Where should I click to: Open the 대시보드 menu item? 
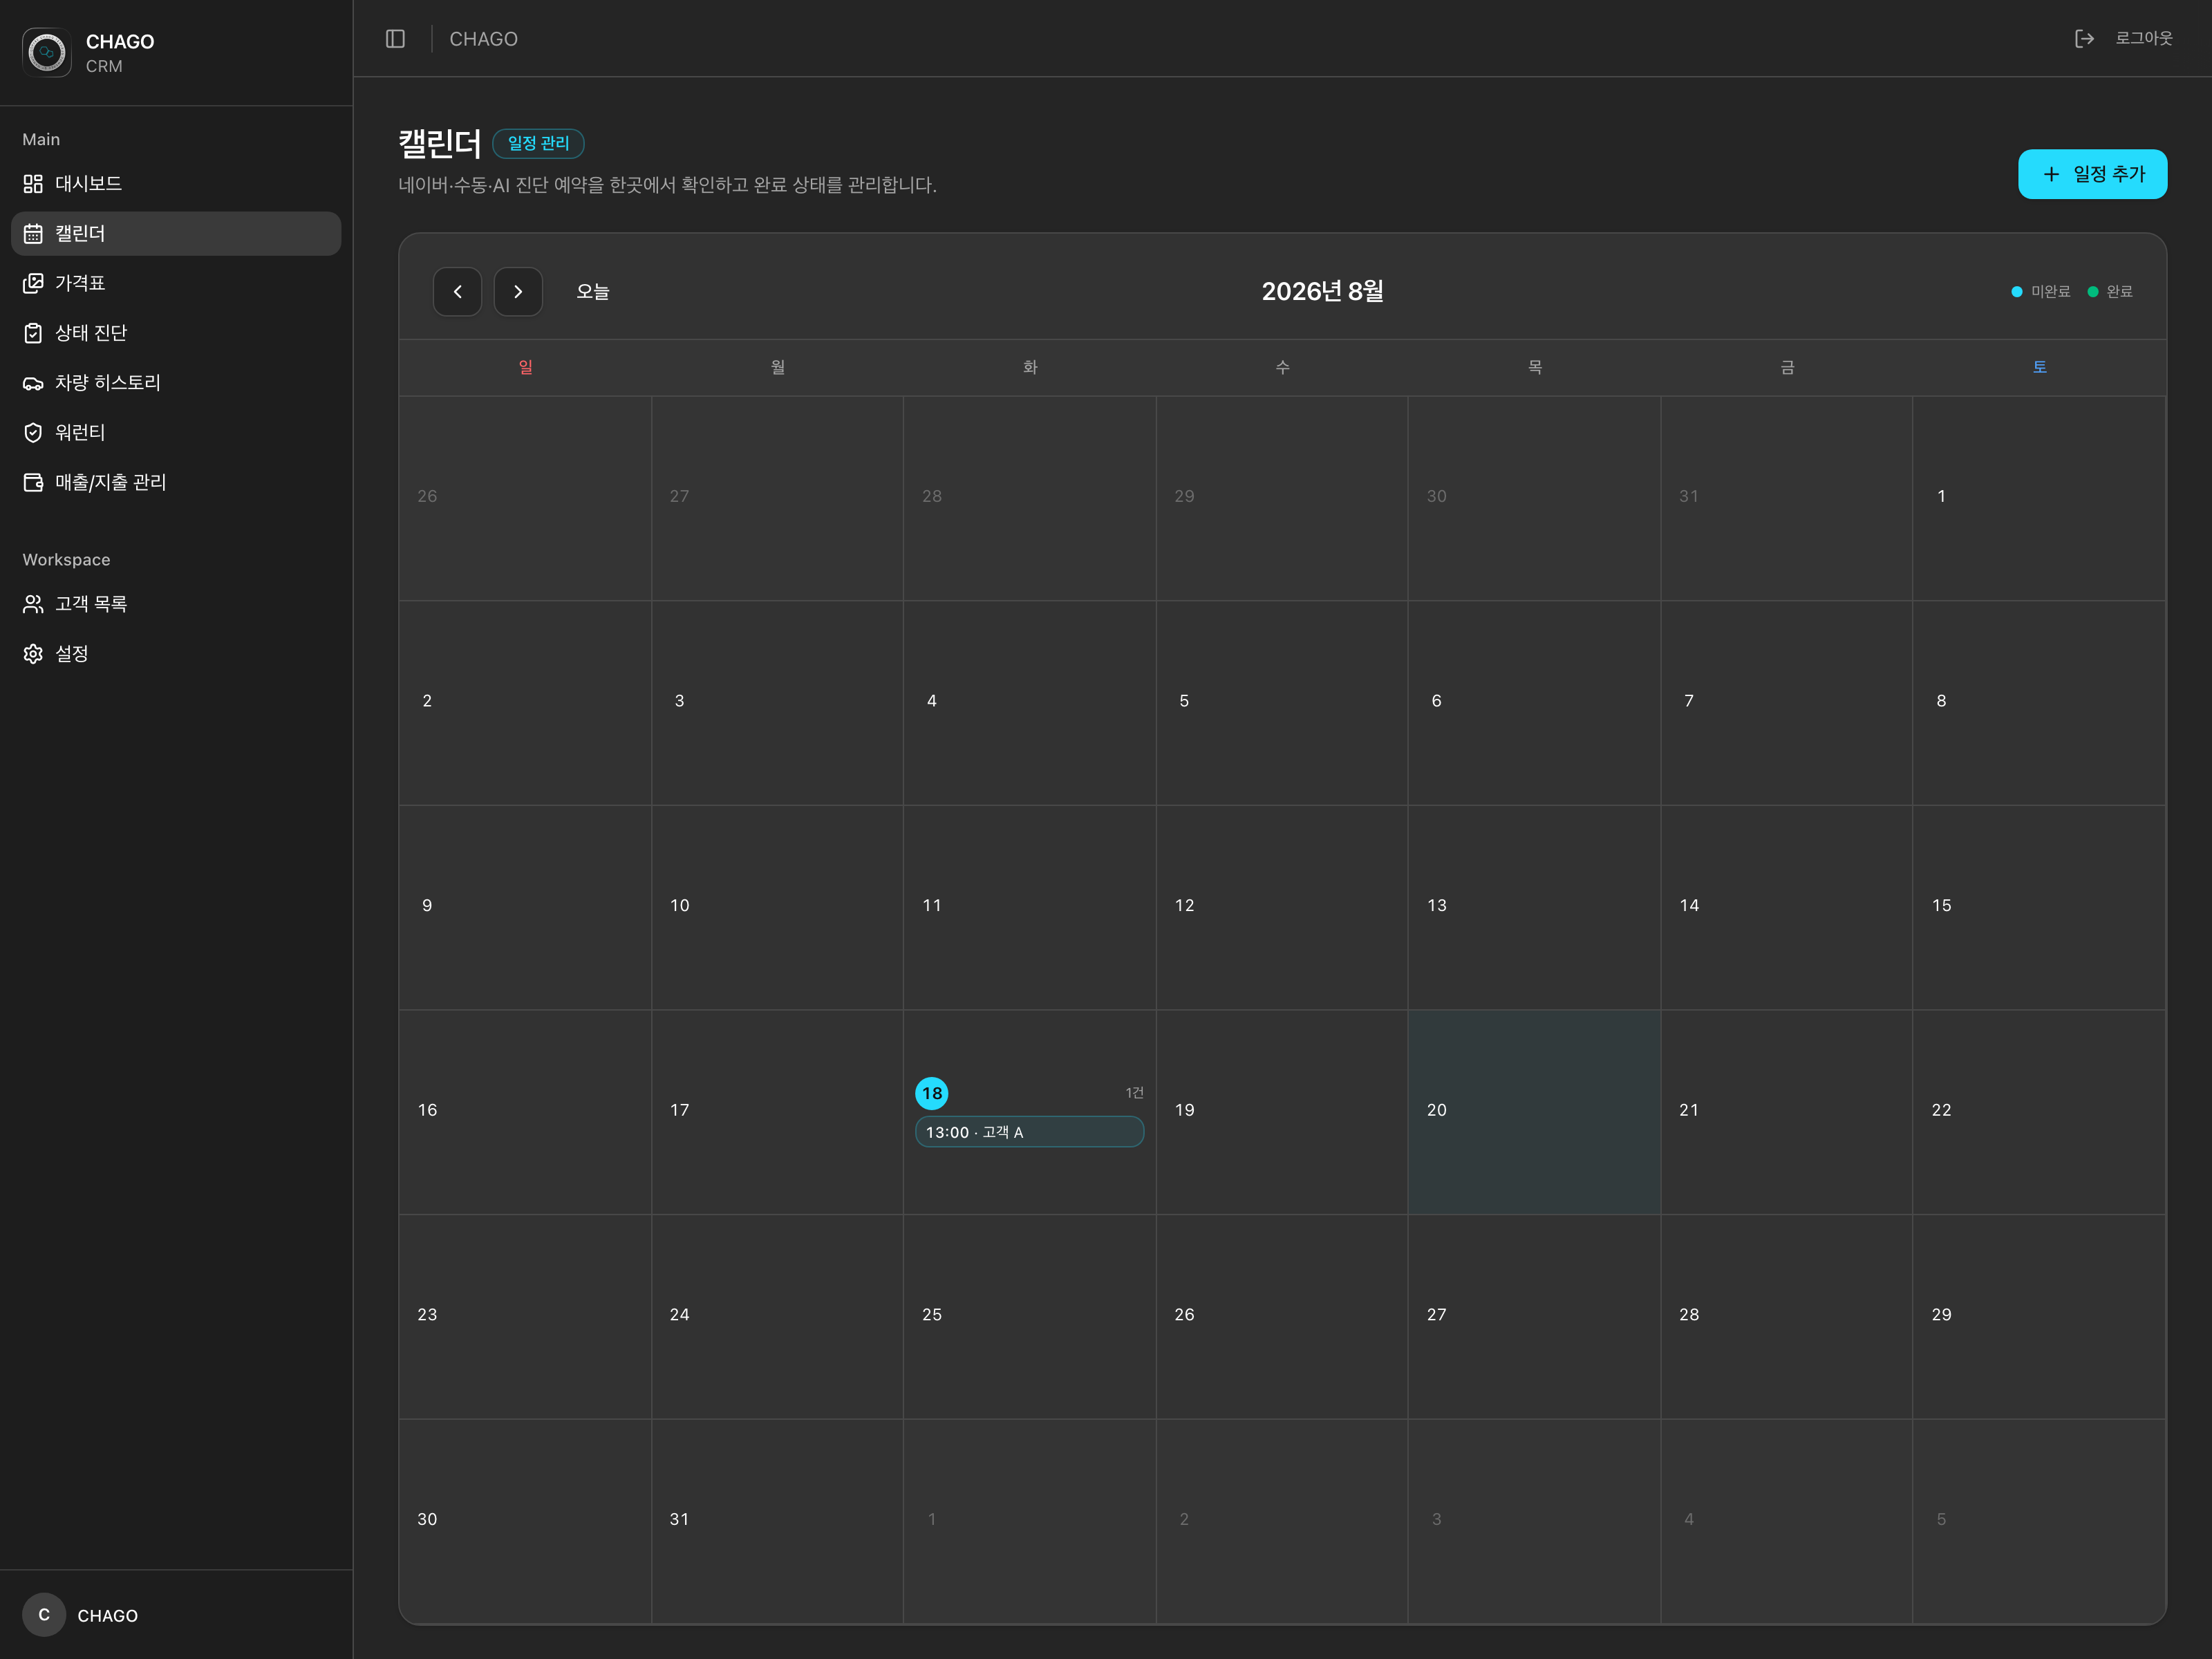point(176,184)
